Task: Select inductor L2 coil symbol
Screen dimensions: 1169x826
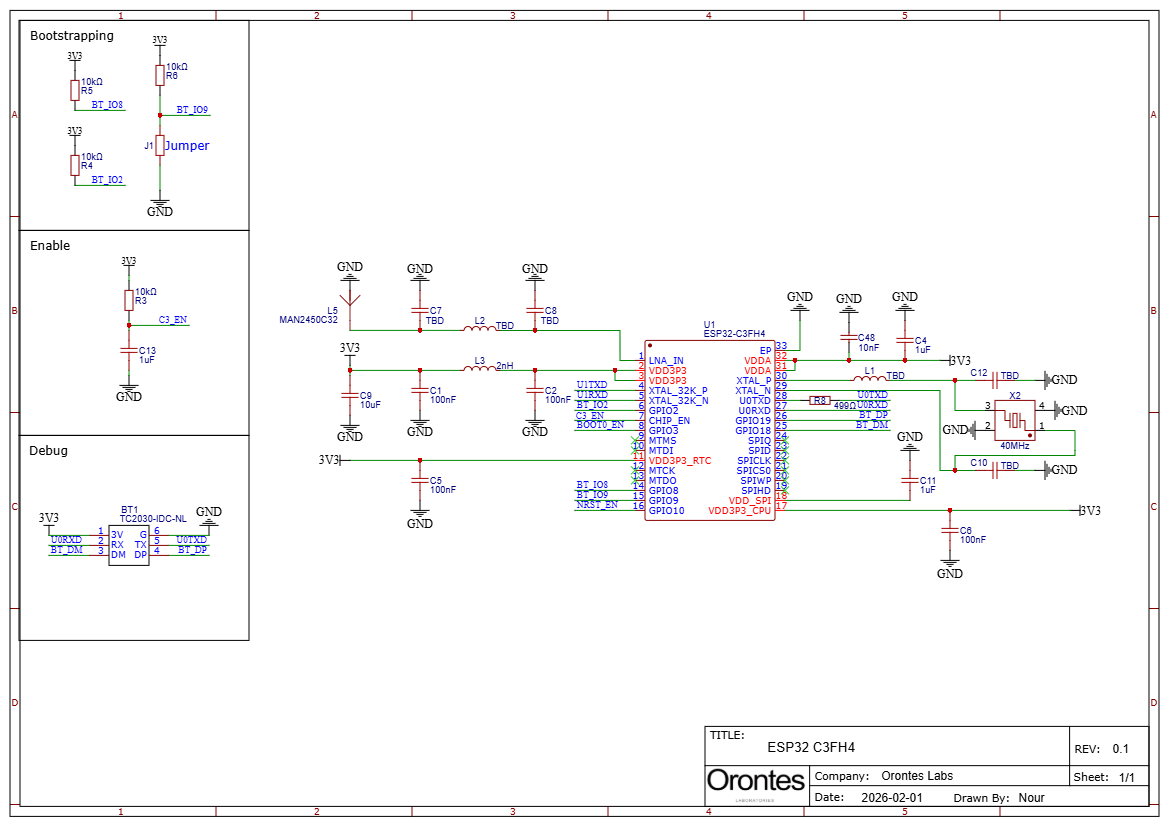Action: 479,328
